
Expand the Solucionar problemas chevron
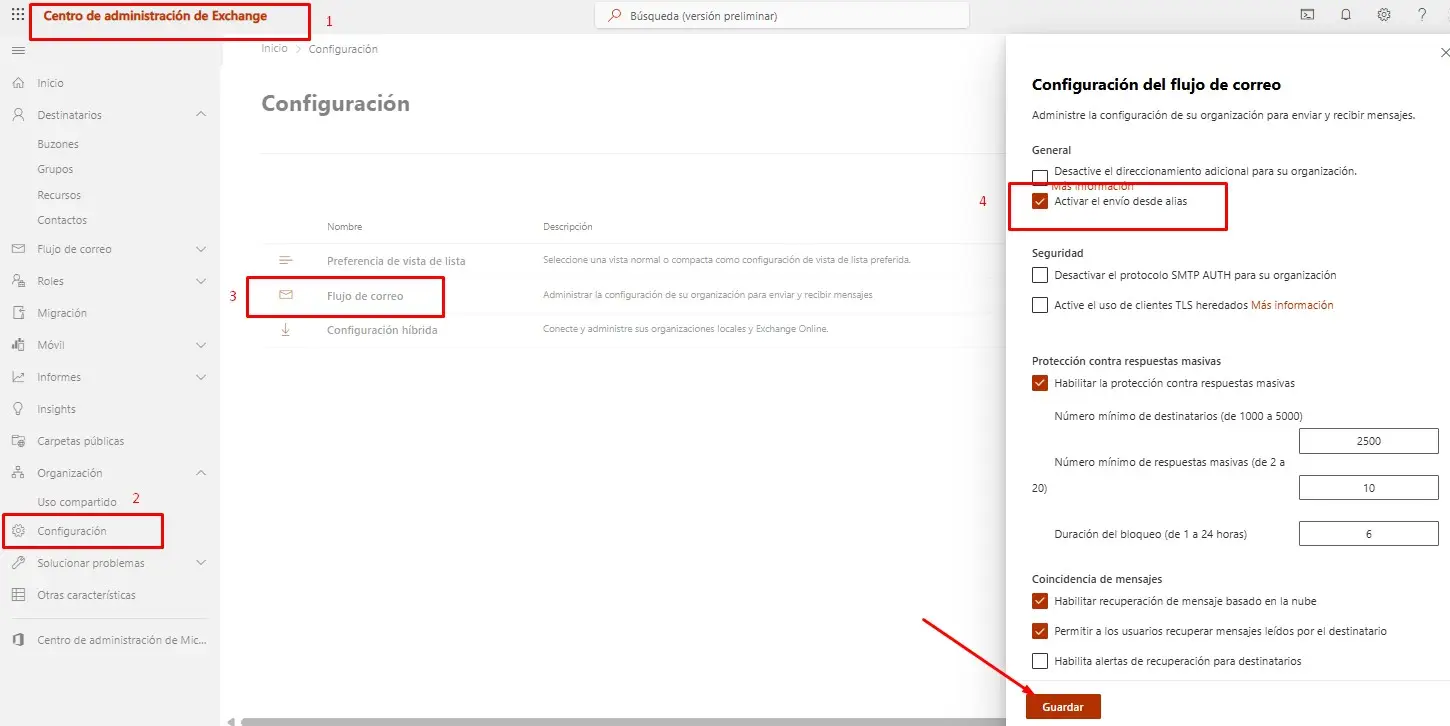coord(201,563)
